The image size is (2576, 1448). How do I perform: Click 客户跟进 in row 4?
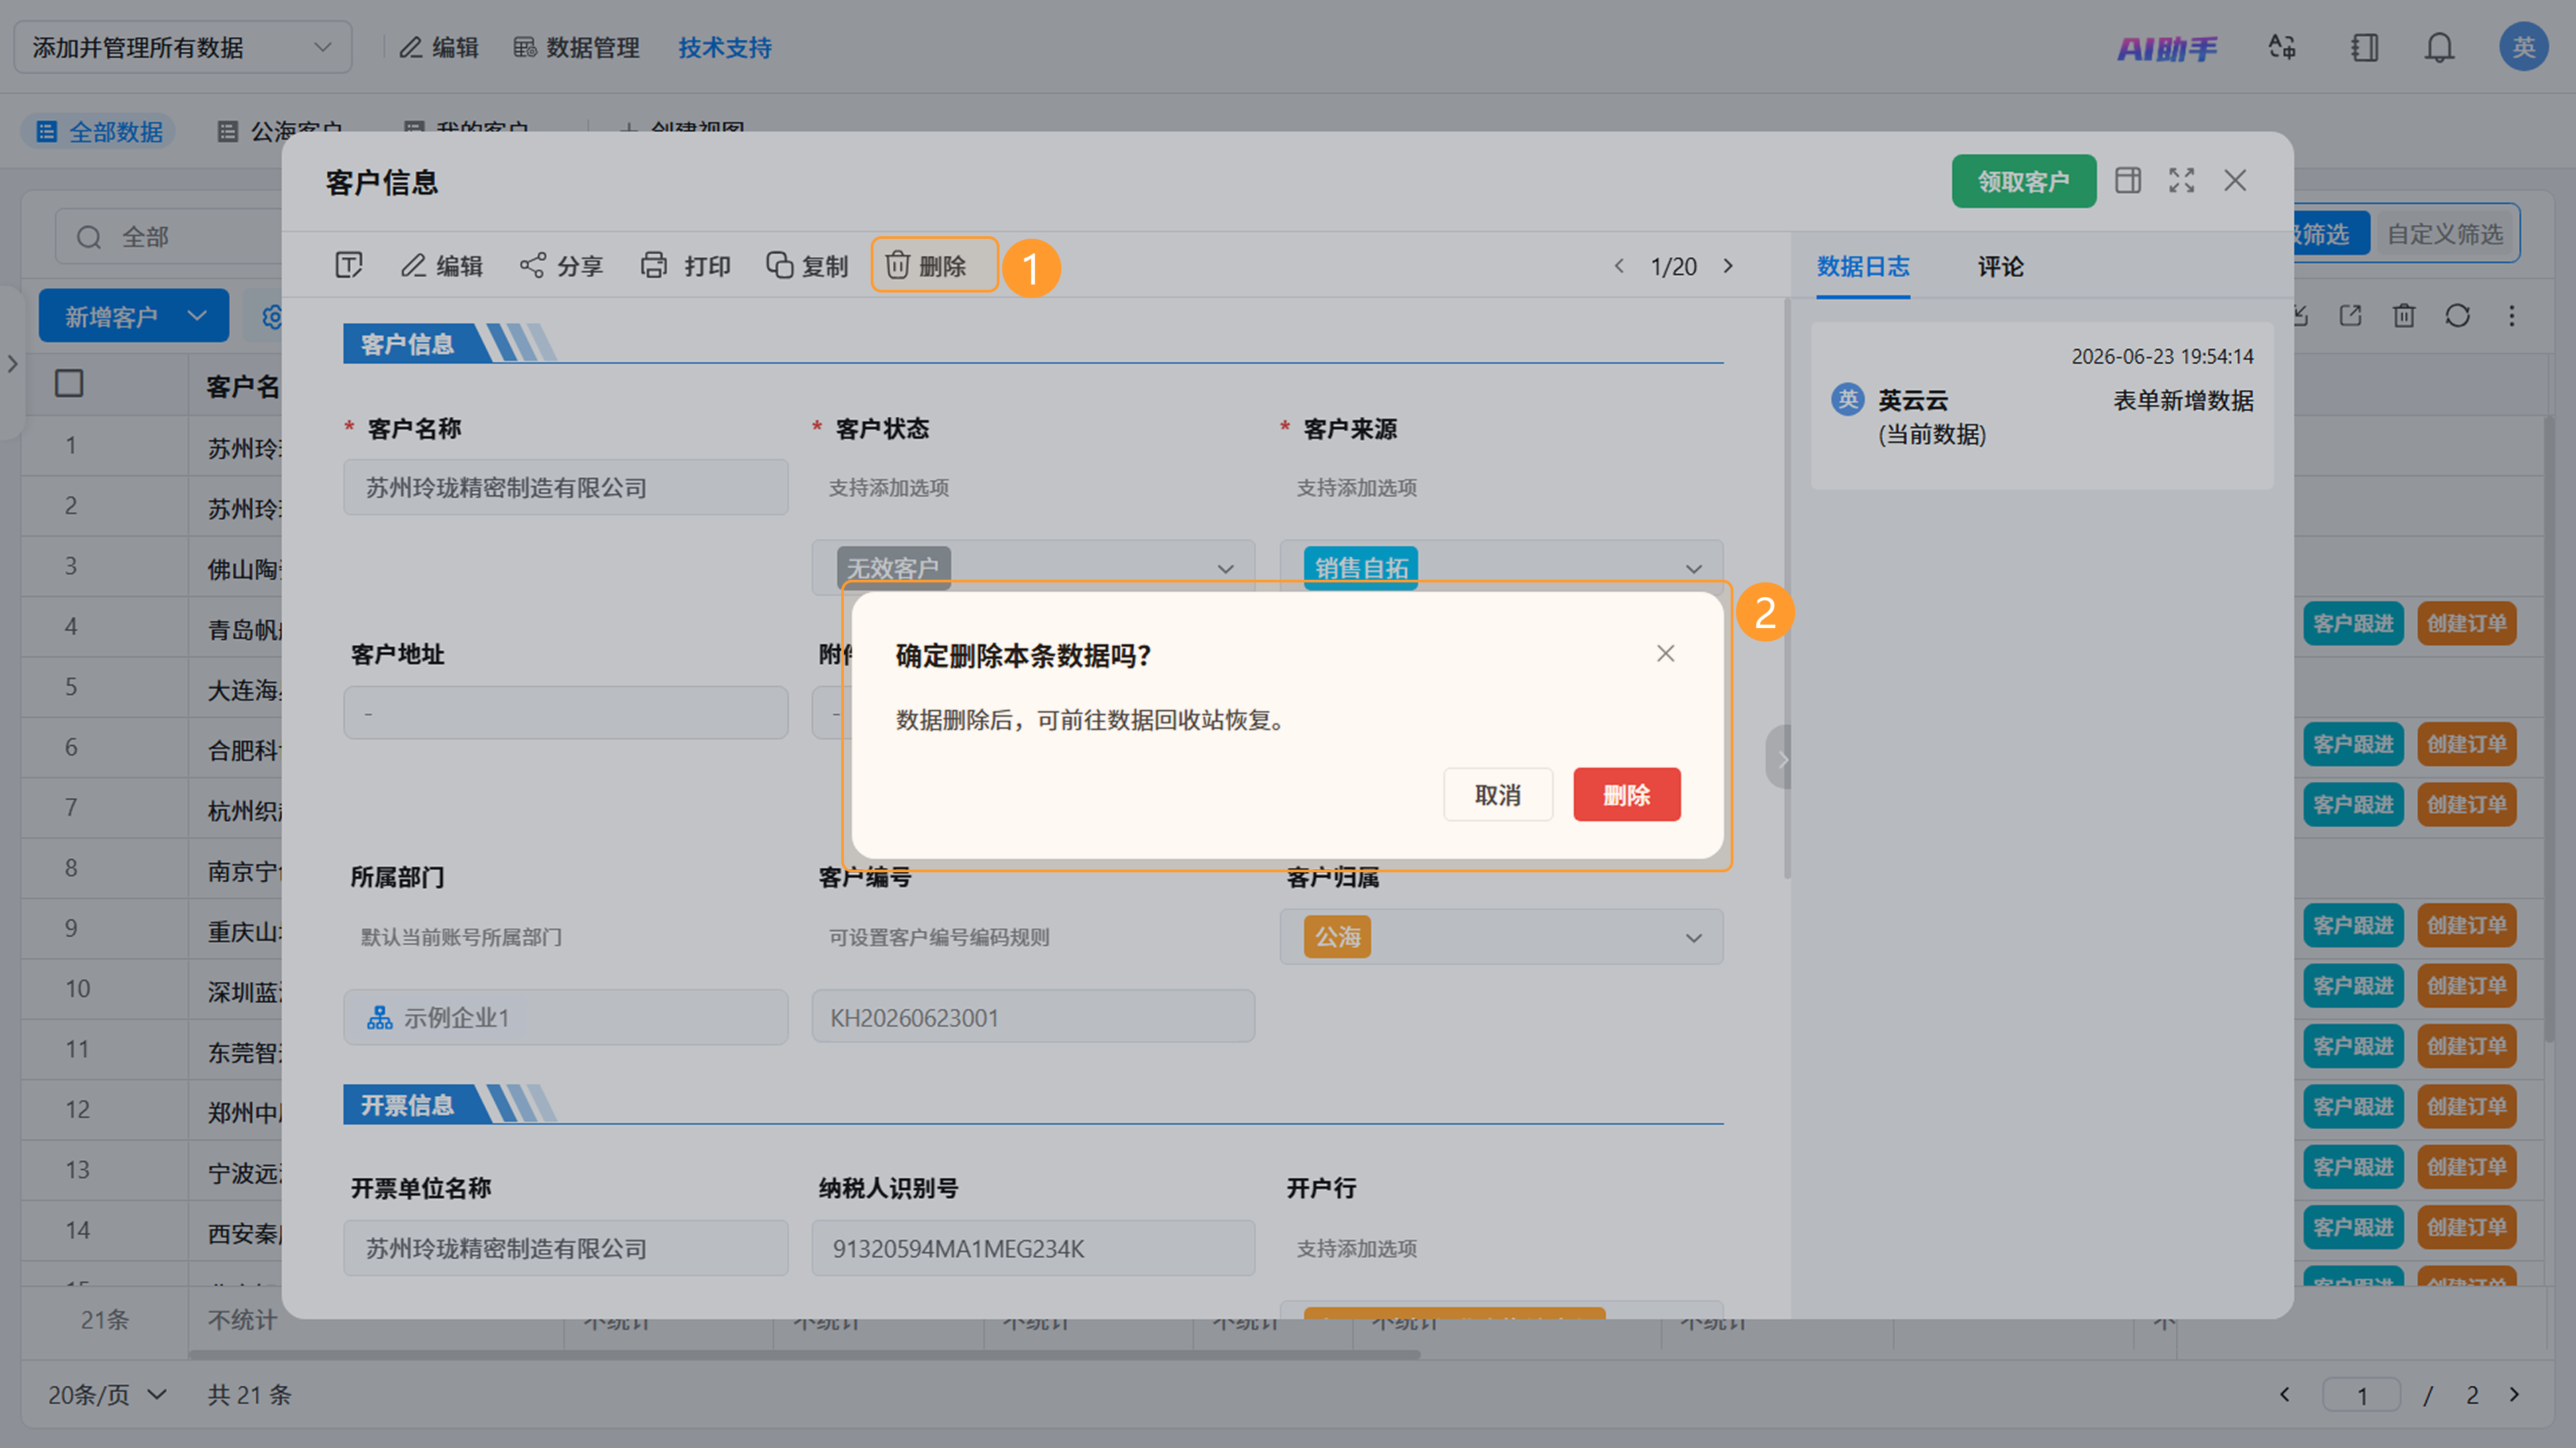coord(2353,624)
